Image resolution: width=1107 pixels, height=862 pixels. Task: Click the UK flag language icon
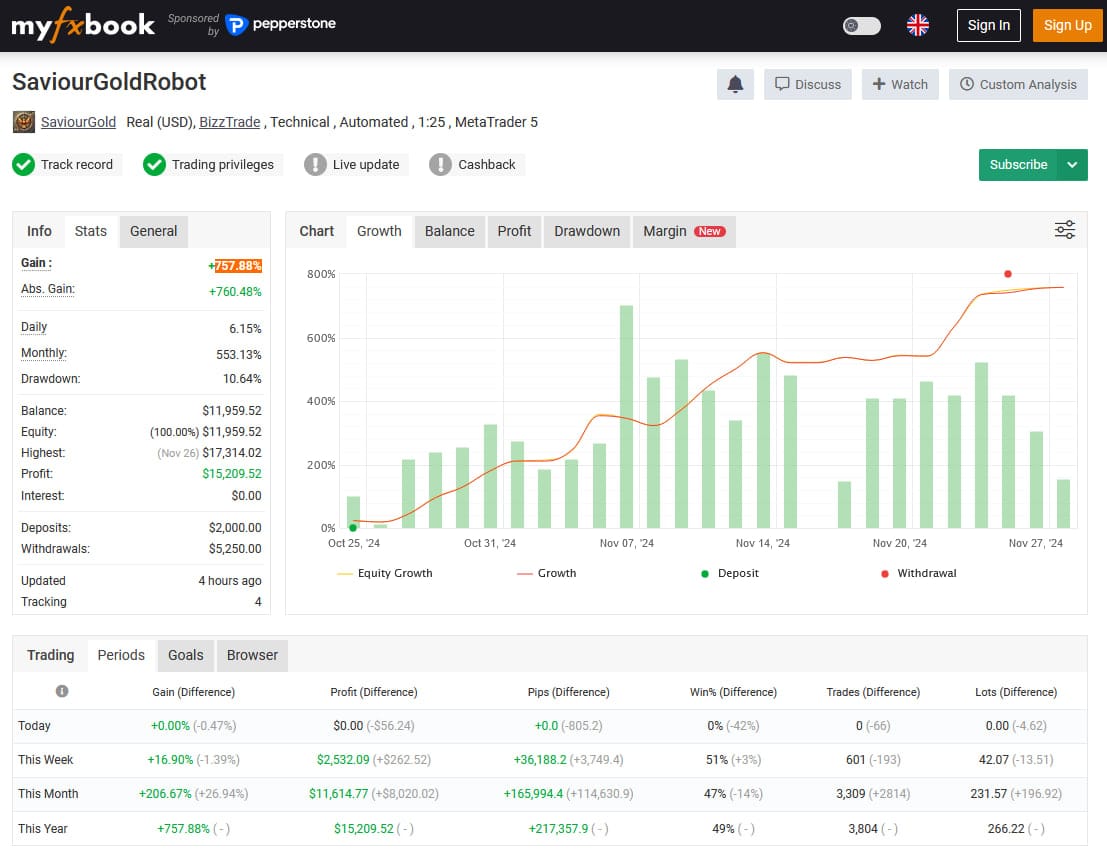[x=917, y=25]
